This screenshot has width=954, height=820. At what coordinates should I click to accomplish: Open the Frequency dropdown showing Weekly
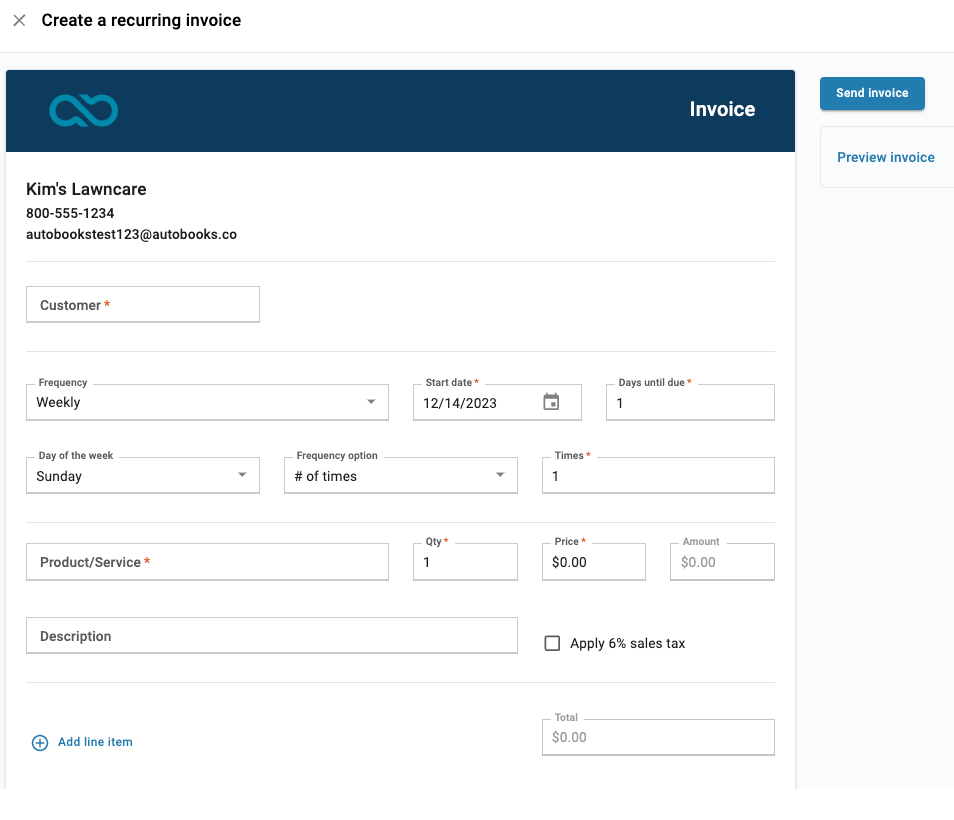pos(207,401)
